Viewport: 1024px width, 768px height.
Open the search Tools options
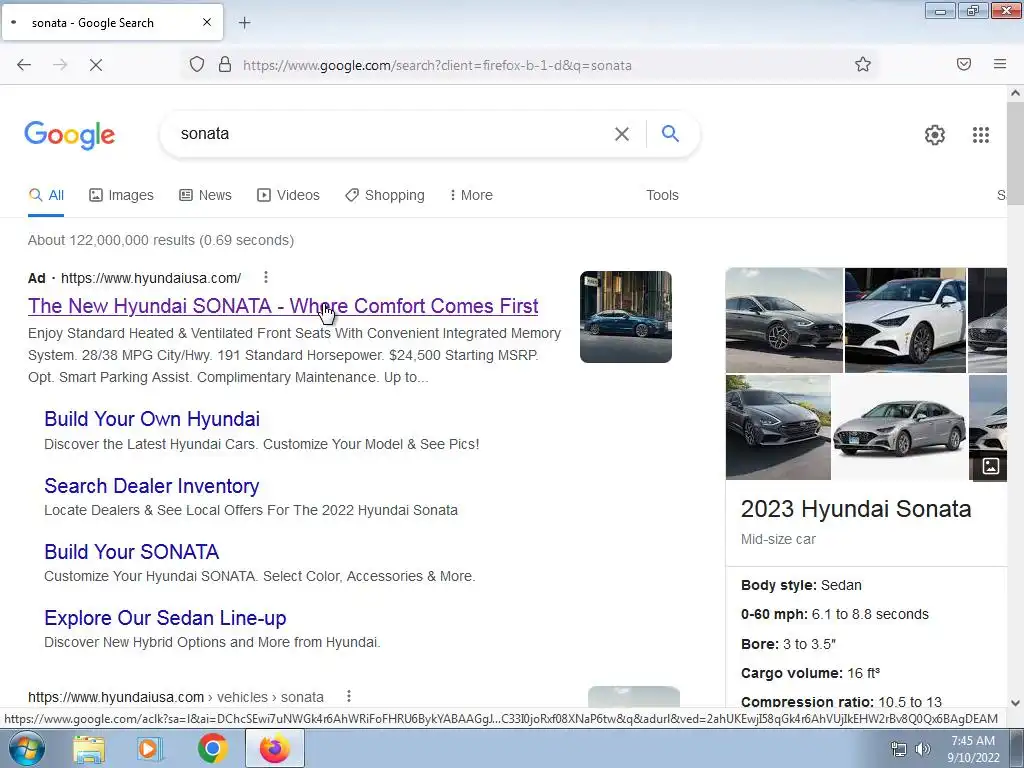[x=662, y=195]
